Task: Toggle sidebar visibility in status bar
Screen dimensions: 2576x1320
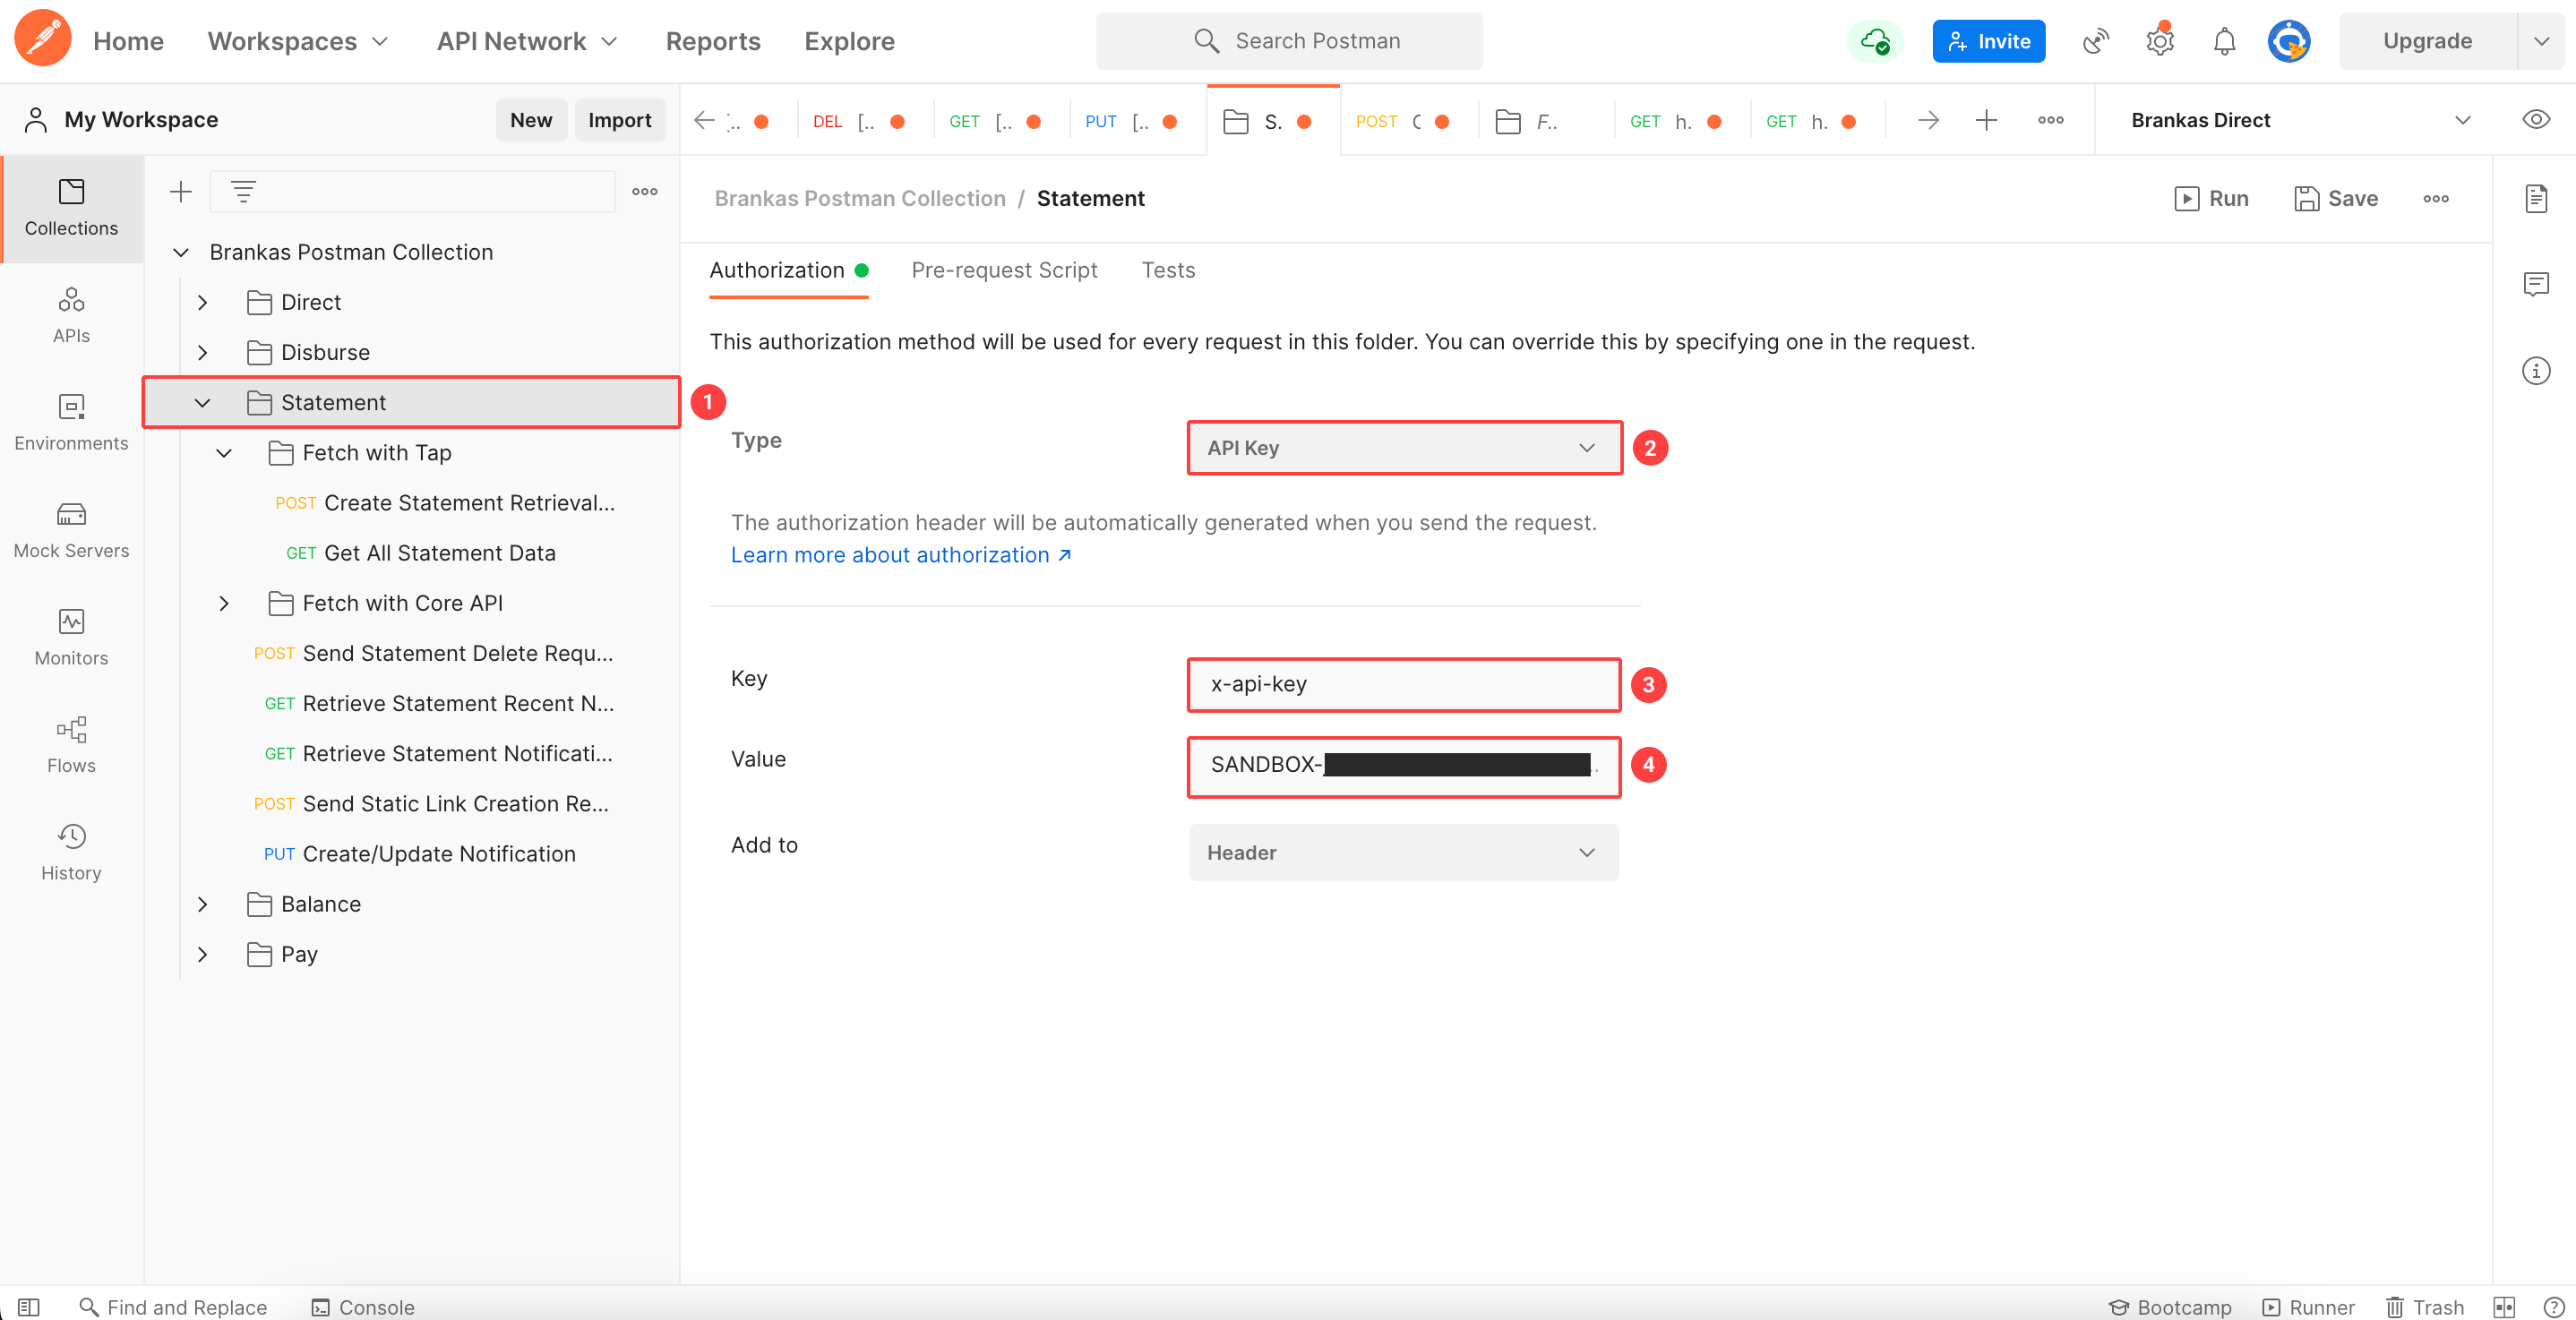Action: pyautogui.click(x=28, y=1307)
